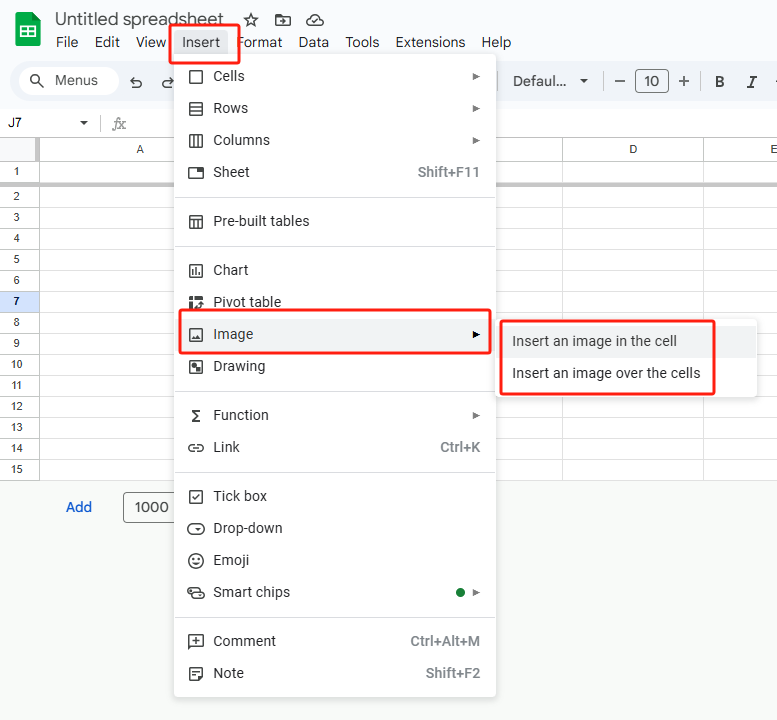Increase font size with plus button
This screenshot has width=777, height=720.
coord(684,81)
